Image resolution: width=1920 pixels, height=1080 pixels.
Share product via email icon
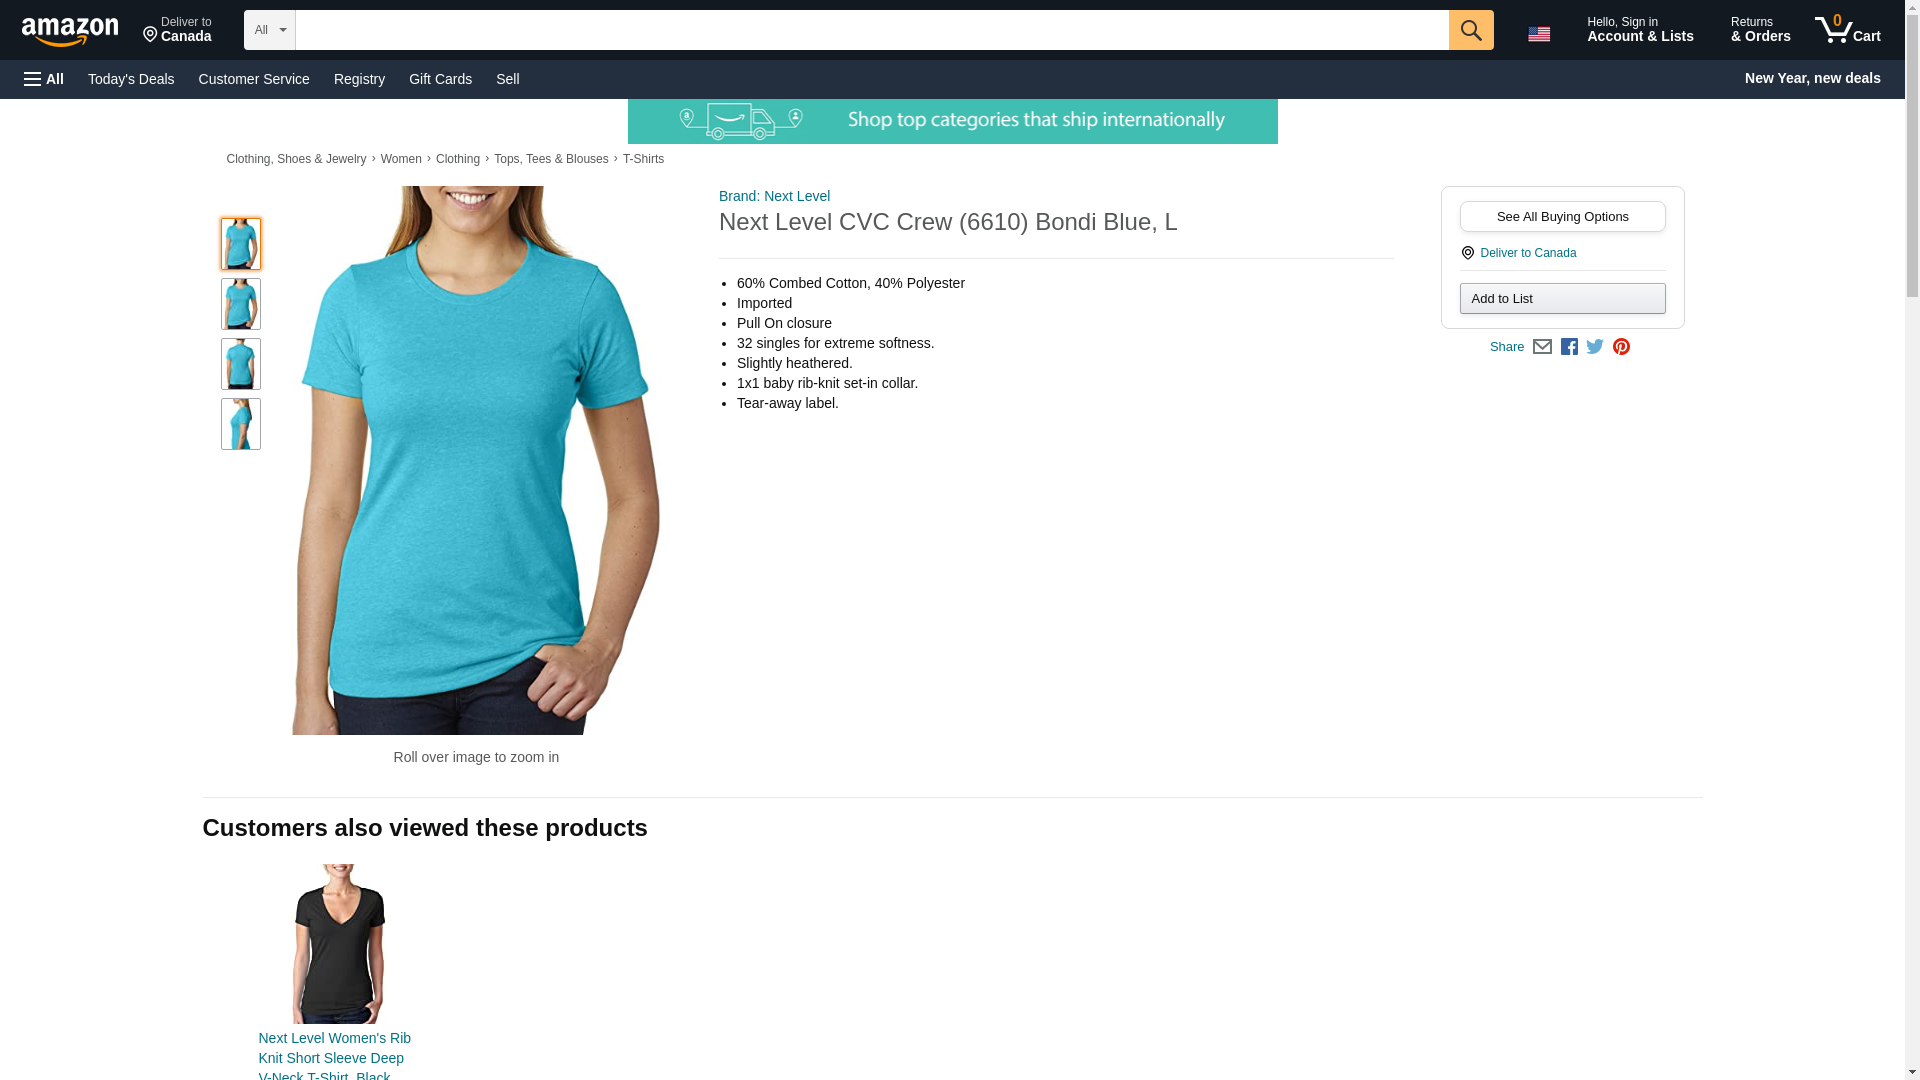pyautogui.click(x=1542, y=347)
